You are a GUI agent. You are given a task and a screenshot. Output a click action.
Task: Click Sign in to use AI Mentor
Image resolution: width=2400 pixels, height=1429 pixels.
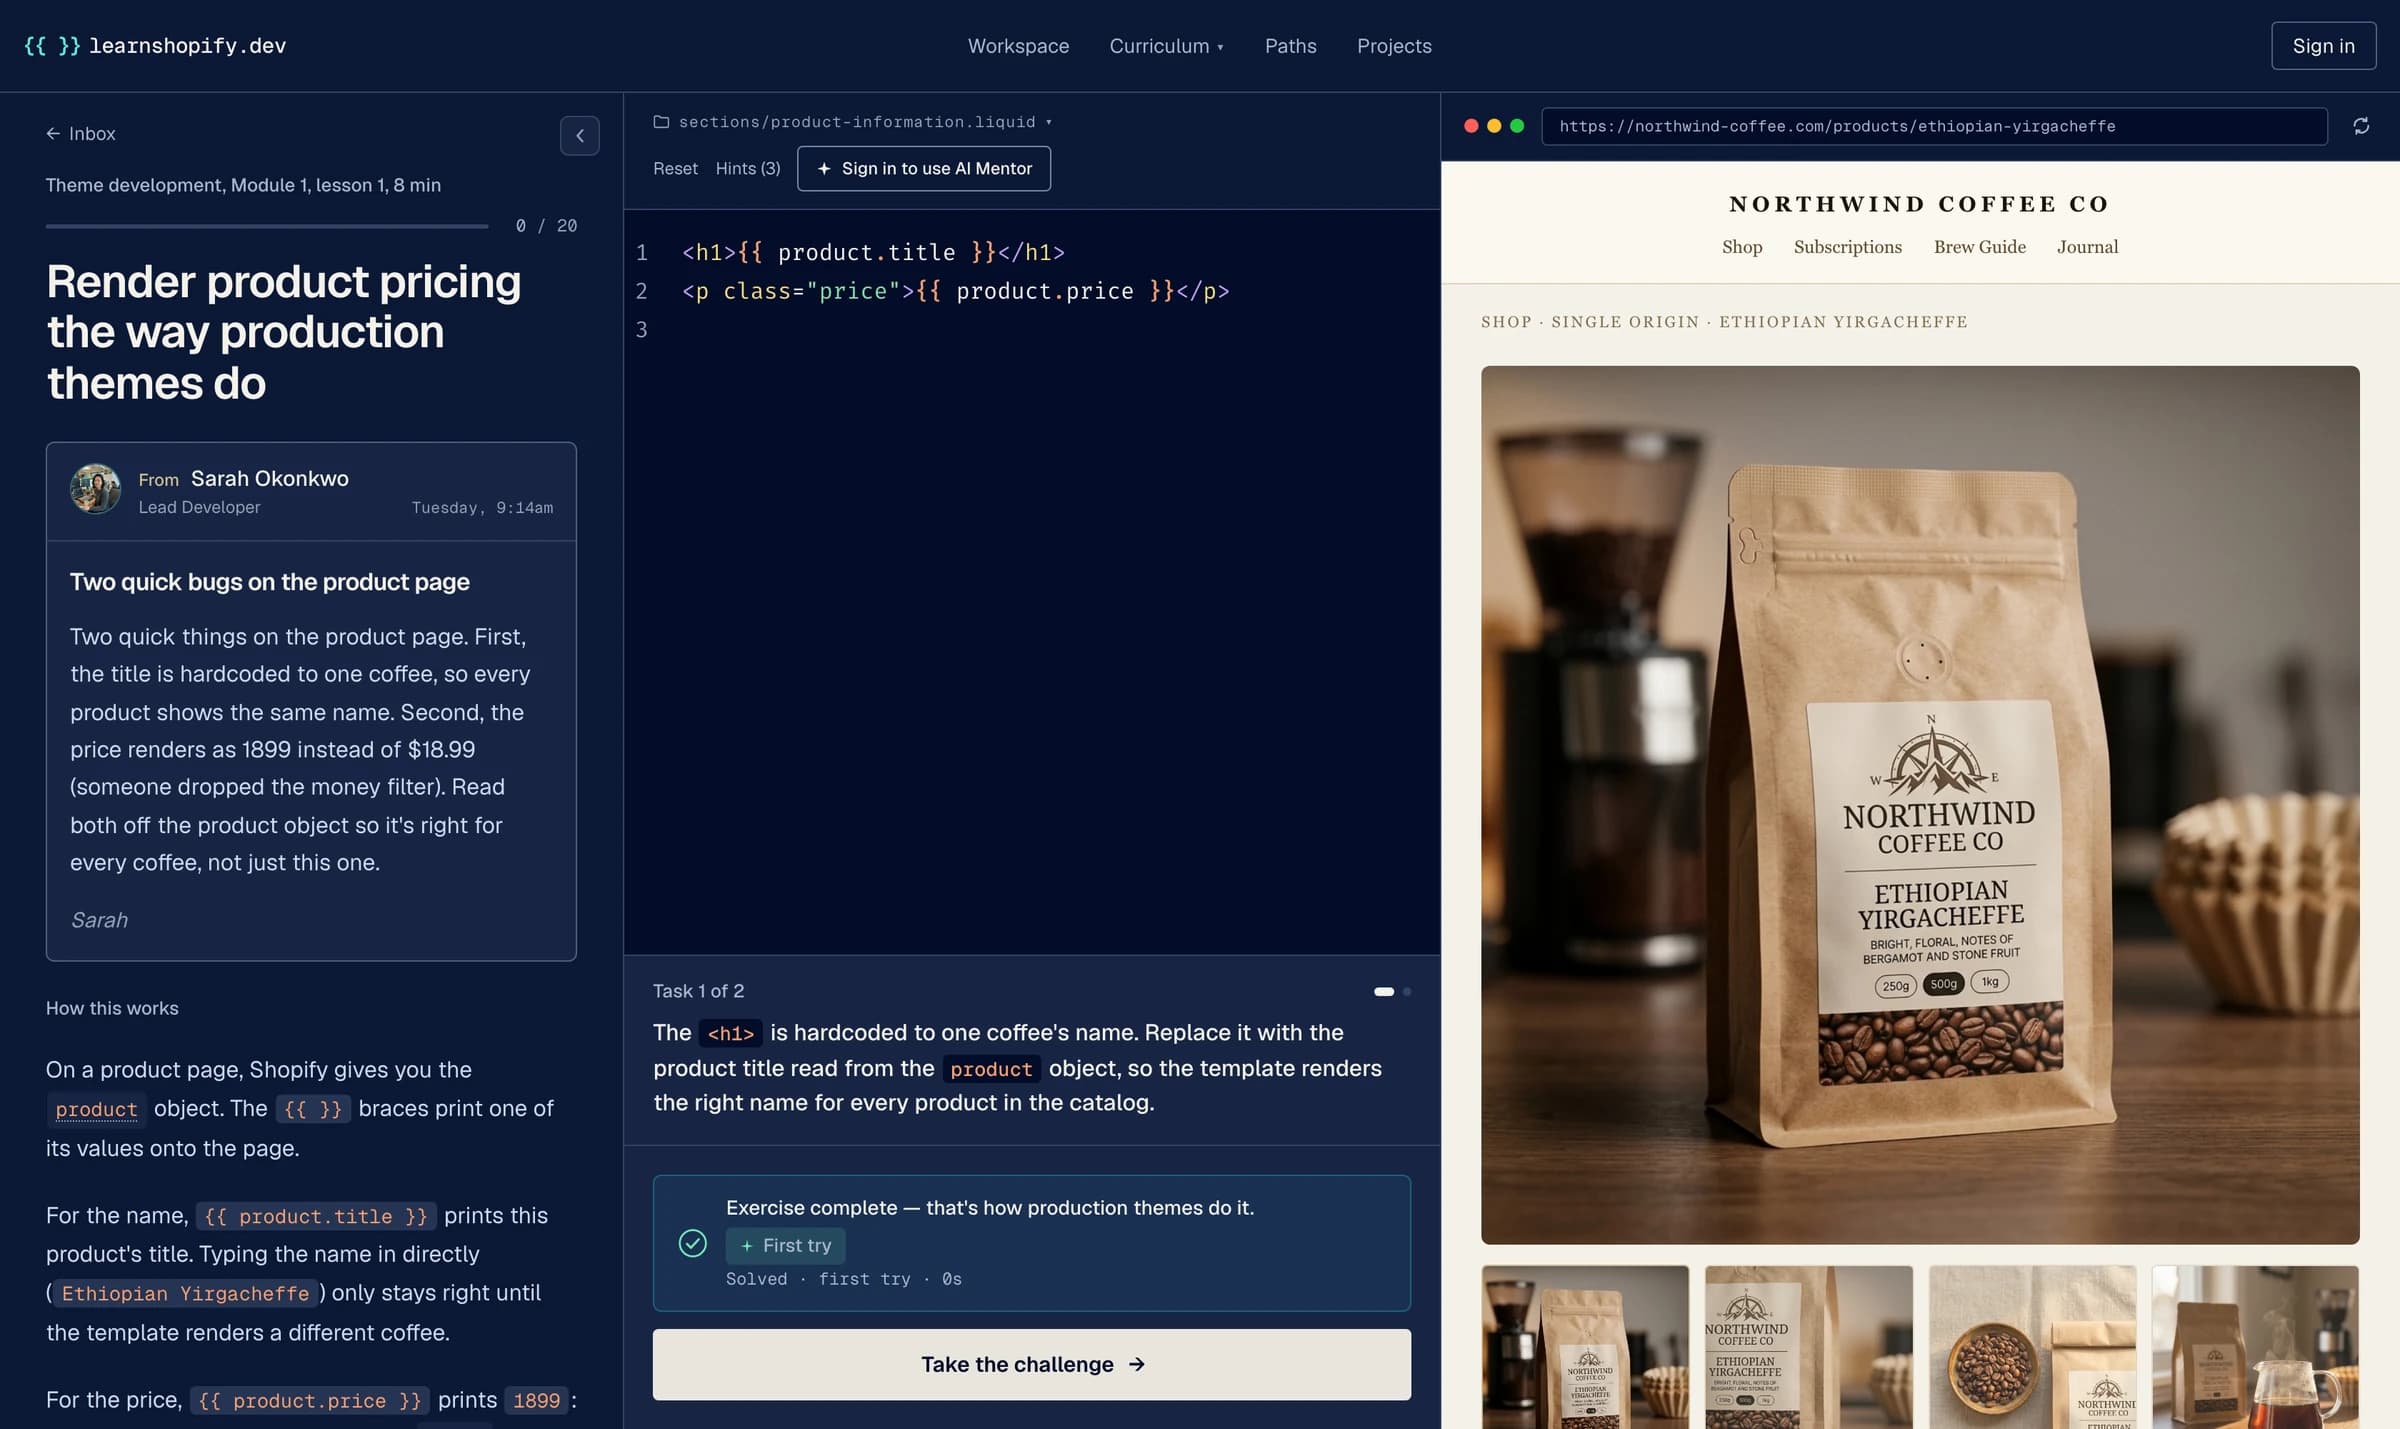(x=923, y=168)
